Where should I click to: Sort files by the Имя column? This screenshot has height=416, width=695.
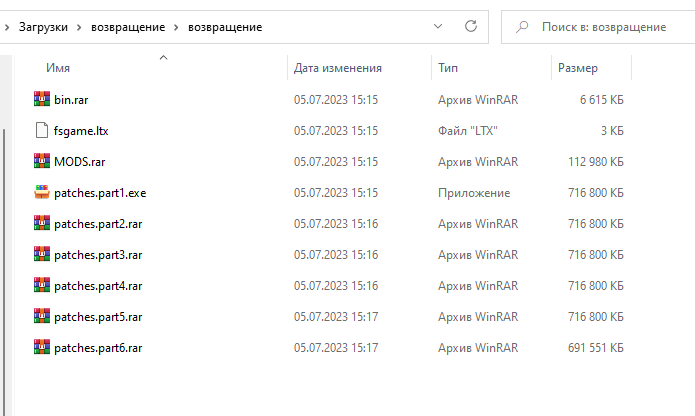(58, 68)
